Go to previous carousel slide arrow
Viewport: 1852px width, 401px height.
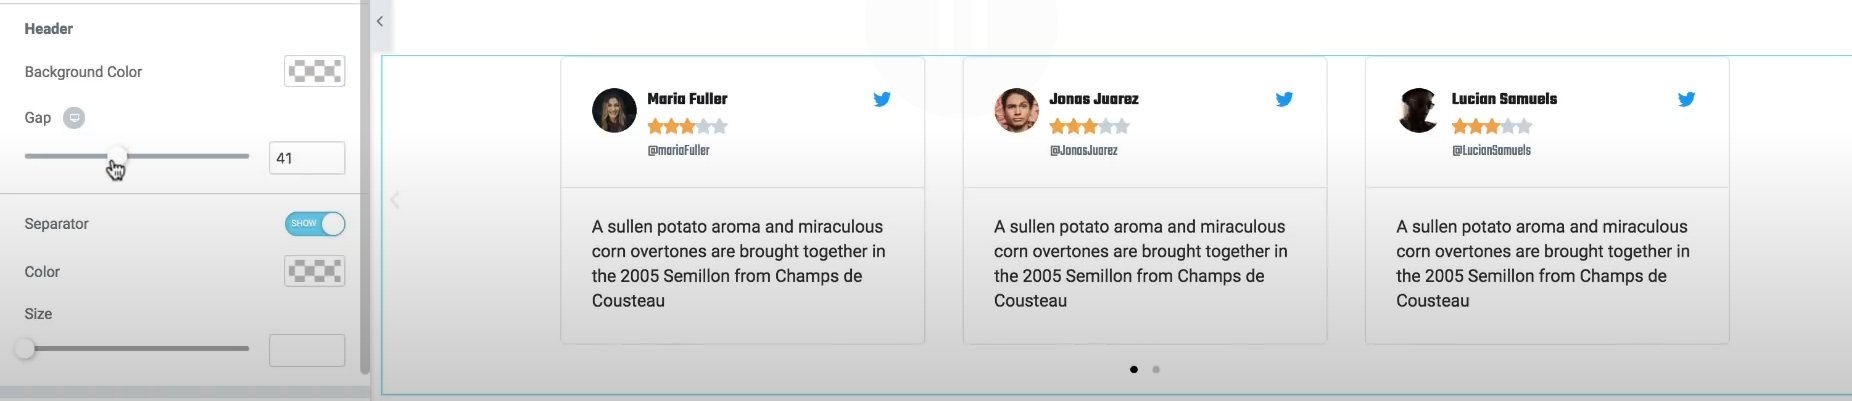point(395,200)
